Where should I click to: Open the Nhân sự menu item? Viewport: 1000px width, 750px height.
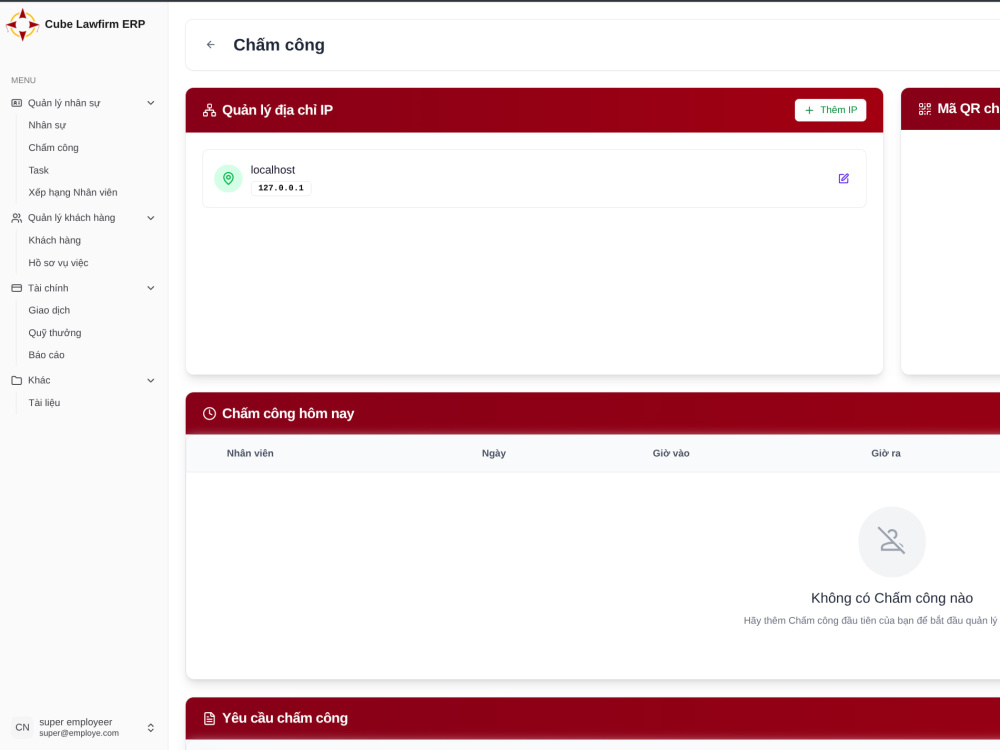[x=47, y=125]
